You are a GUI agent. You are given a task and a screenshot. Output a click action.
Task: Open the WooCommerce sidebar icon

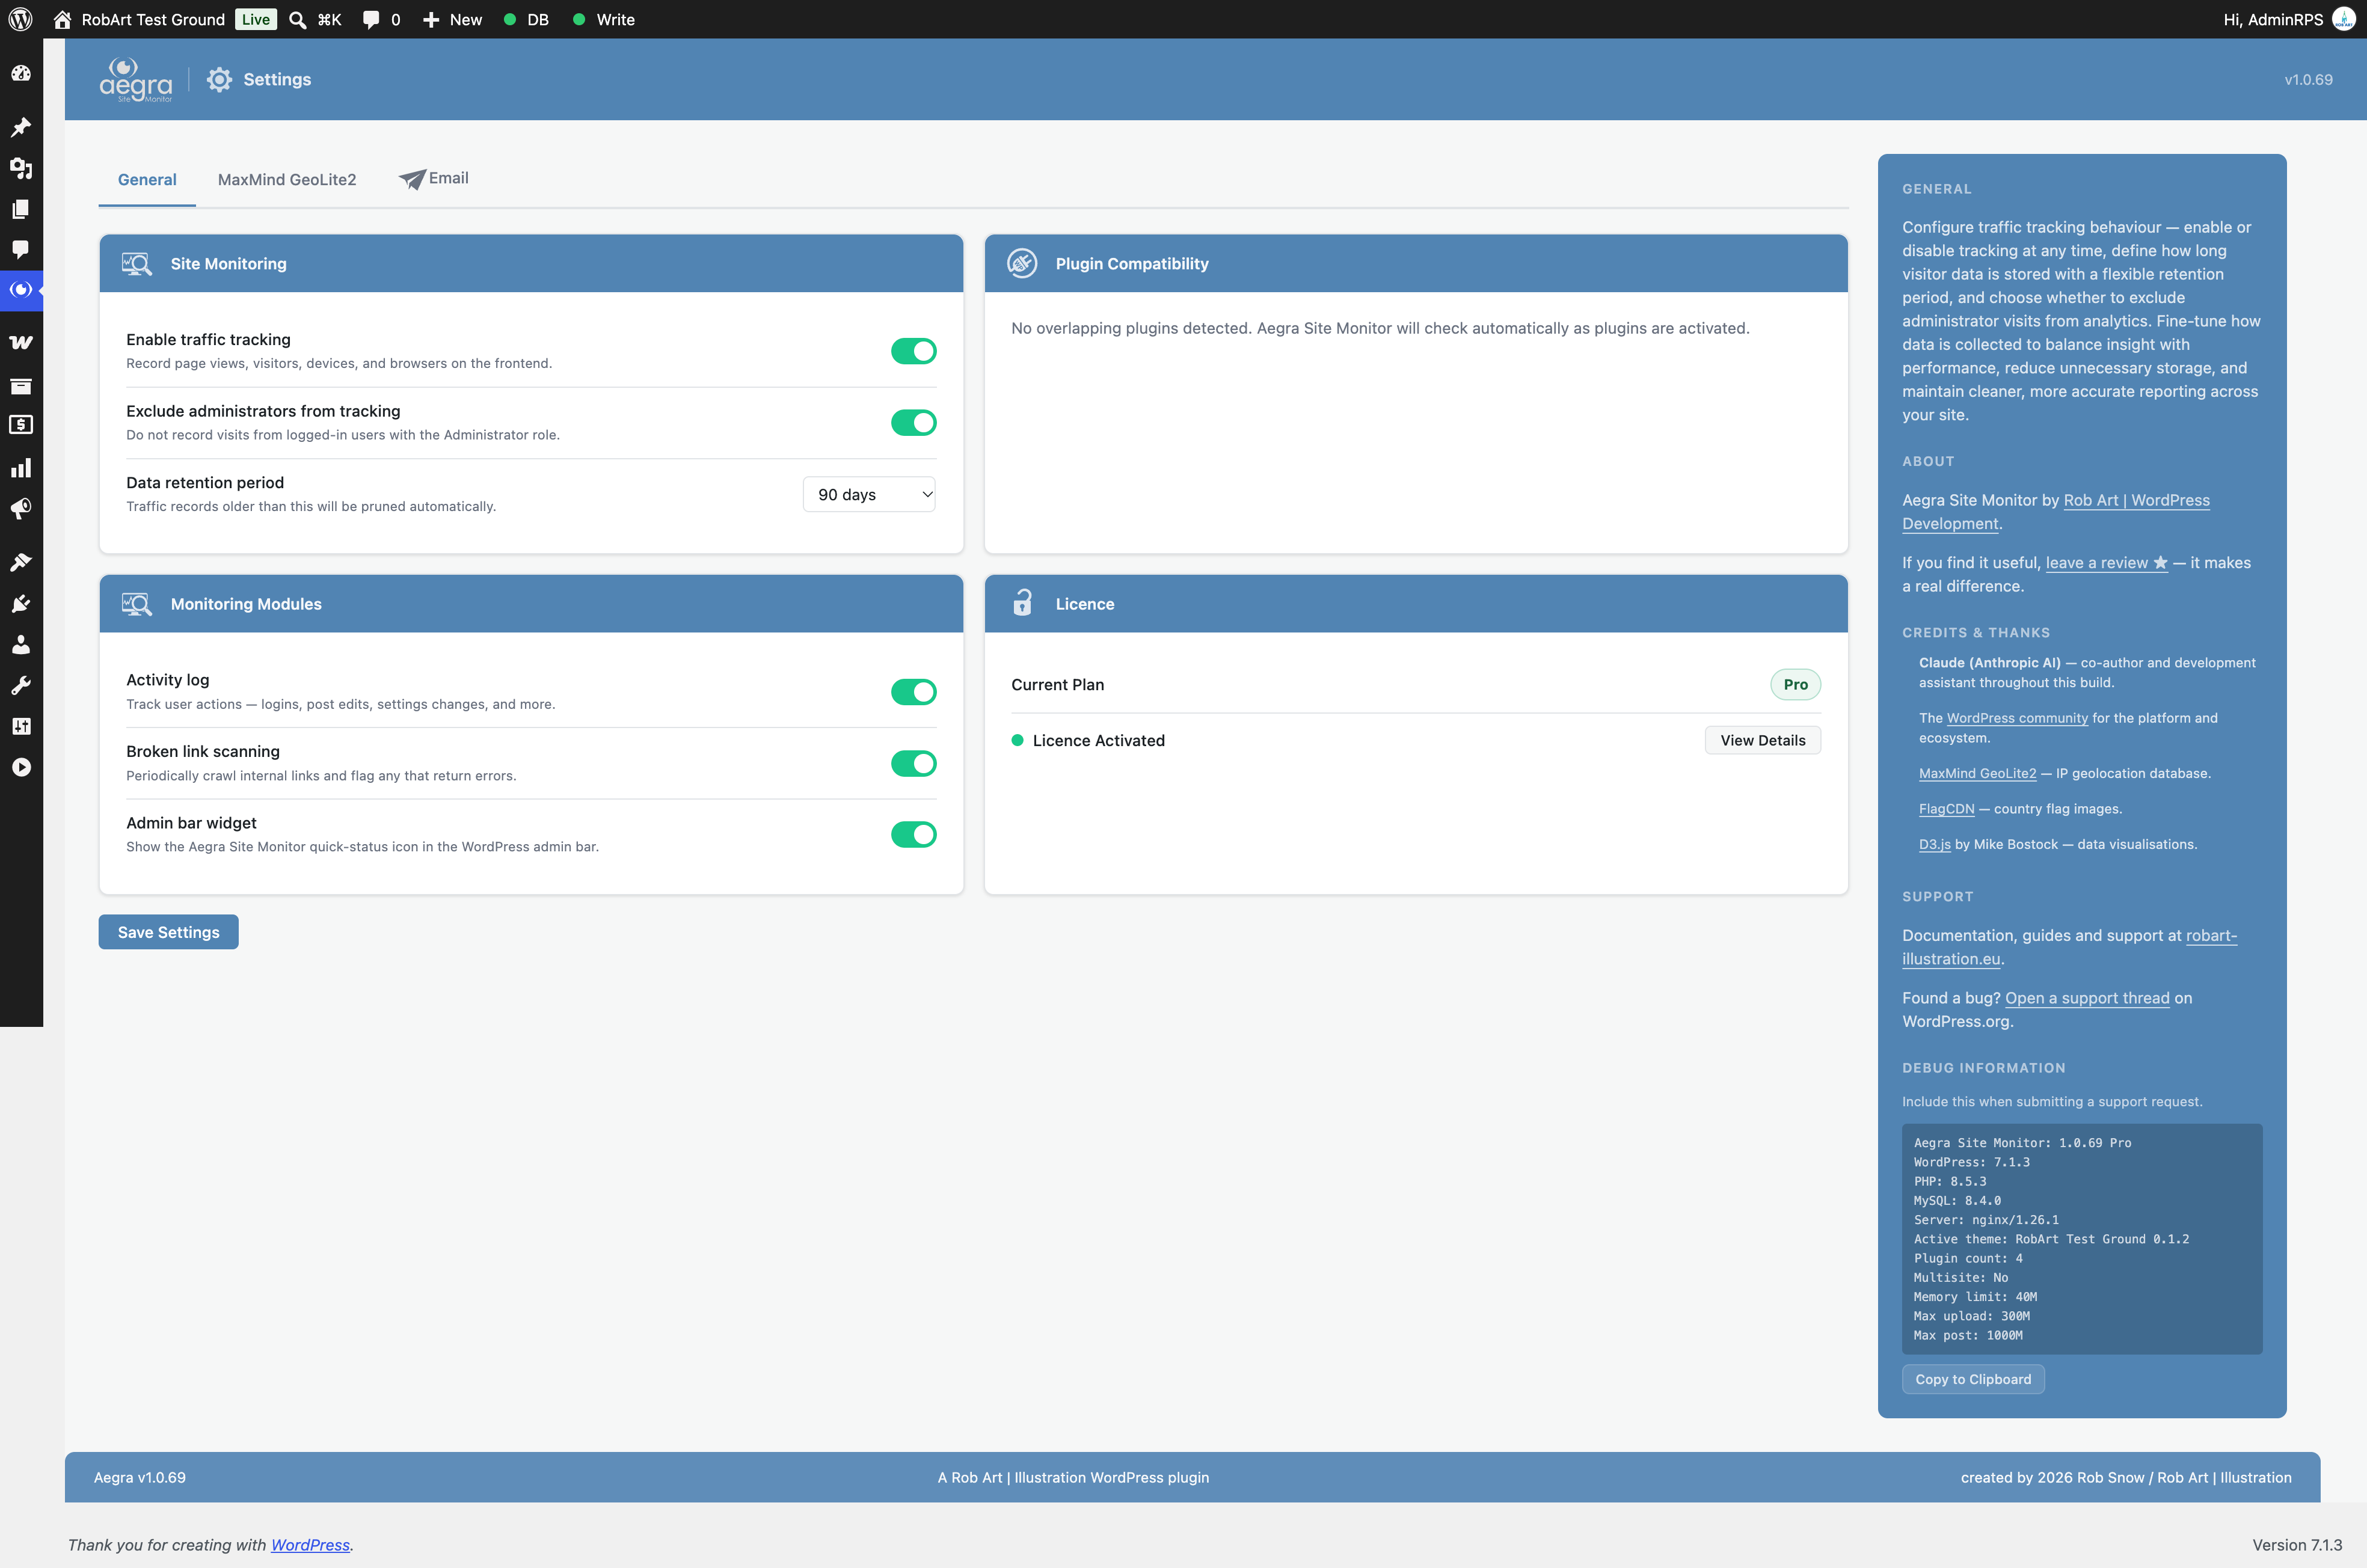(x=21, y=343)
